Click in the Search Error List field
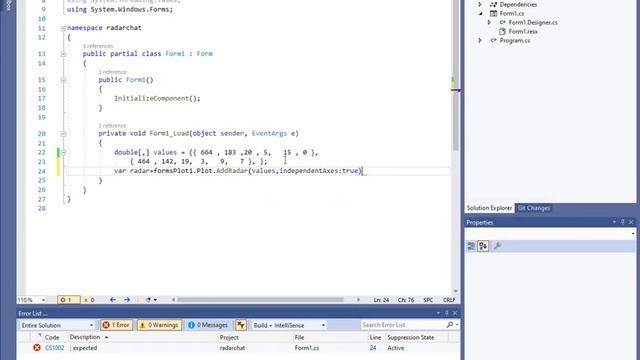This screenshot has height=360, width=640. click(x=402, y=325)
